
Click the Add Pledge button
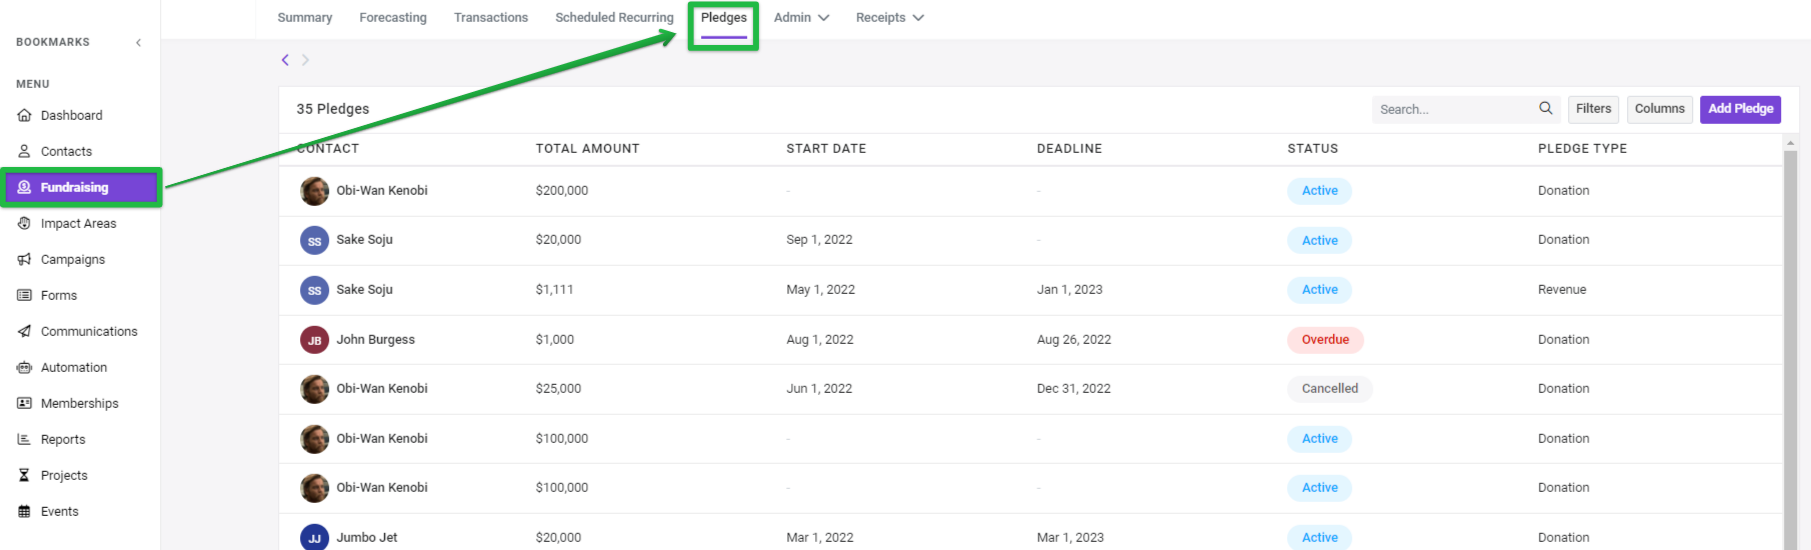(1740, 109)
